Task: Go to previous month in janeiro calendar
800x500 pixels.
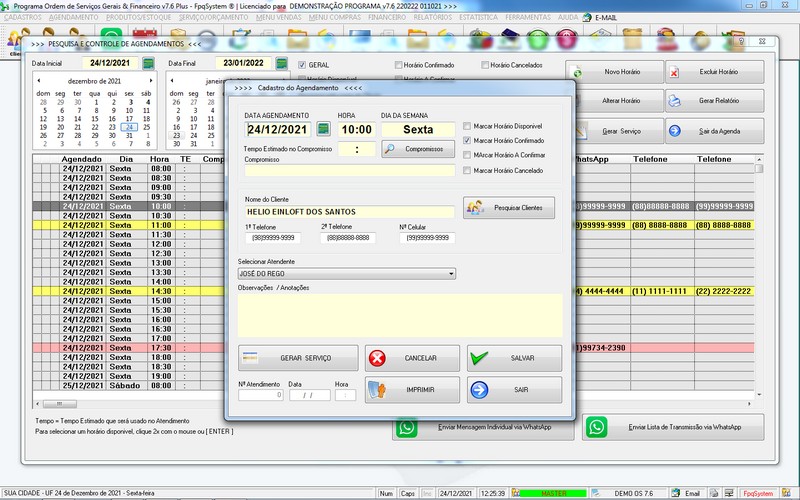Action: pos(172,81)
